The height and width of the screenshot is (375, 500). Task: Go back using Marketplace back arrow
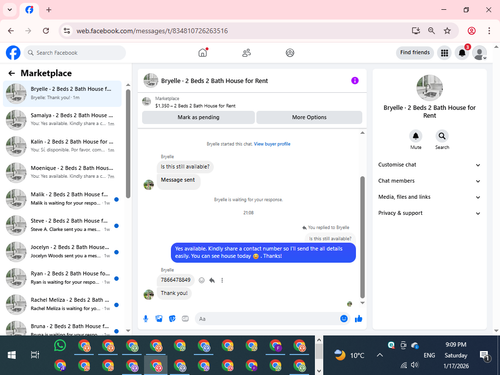click(12, 73)
